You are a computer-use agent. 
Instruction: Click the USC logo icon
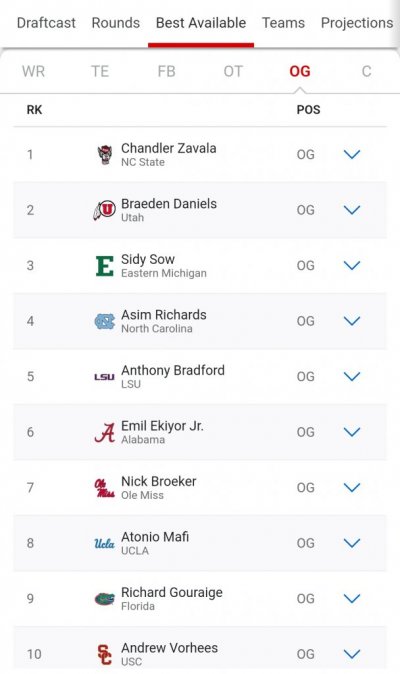point(104,654)
